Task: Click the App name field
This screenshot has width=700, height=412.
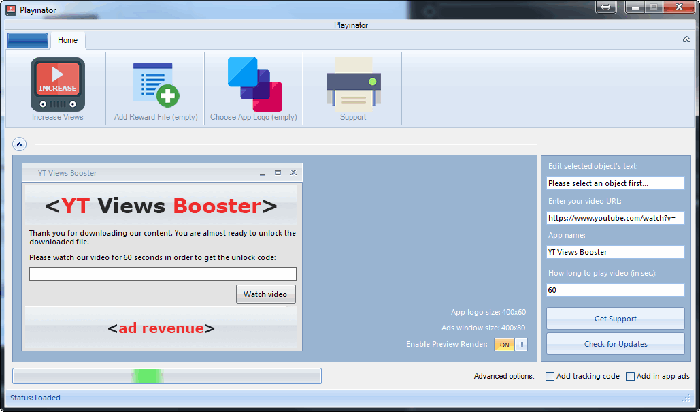Action: click(x=615, y=252)
